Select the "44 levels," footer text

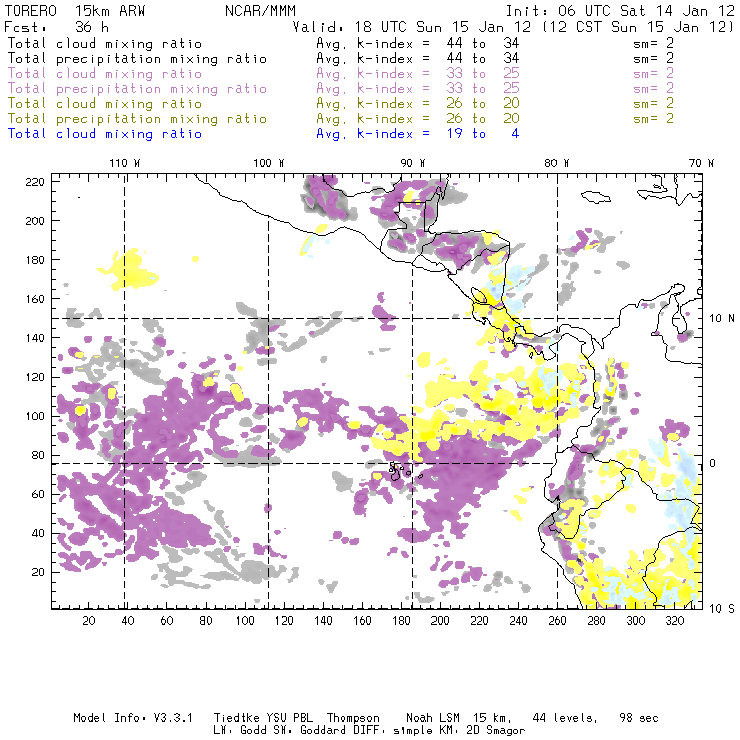coord(565,718)
